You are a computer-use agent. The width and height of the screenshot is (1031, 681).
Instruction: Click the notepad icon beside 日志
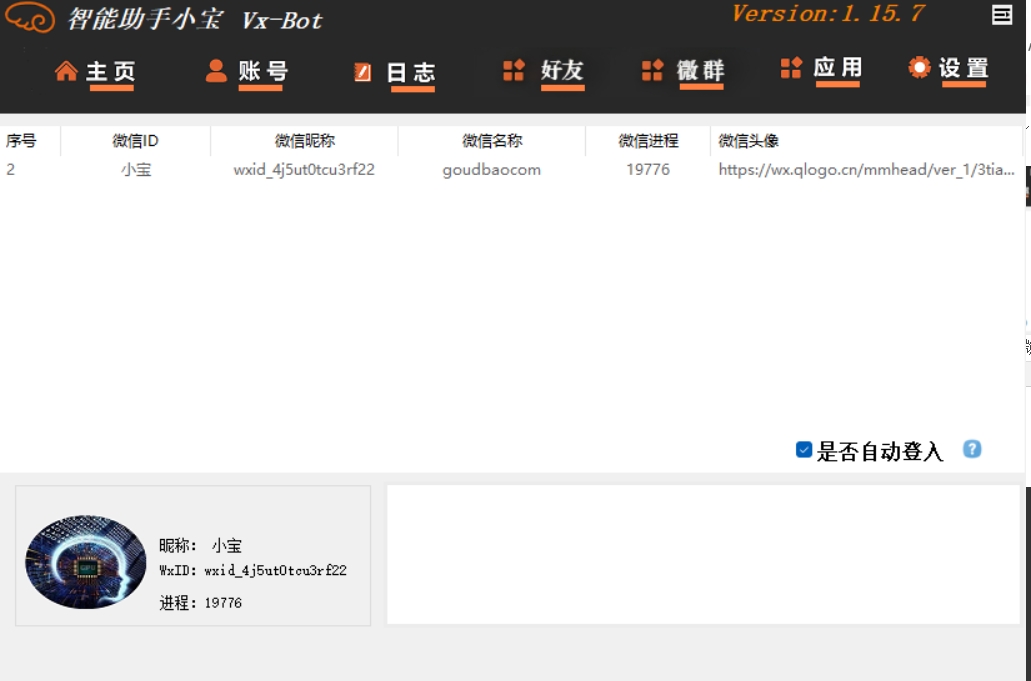tap(362, 72)
